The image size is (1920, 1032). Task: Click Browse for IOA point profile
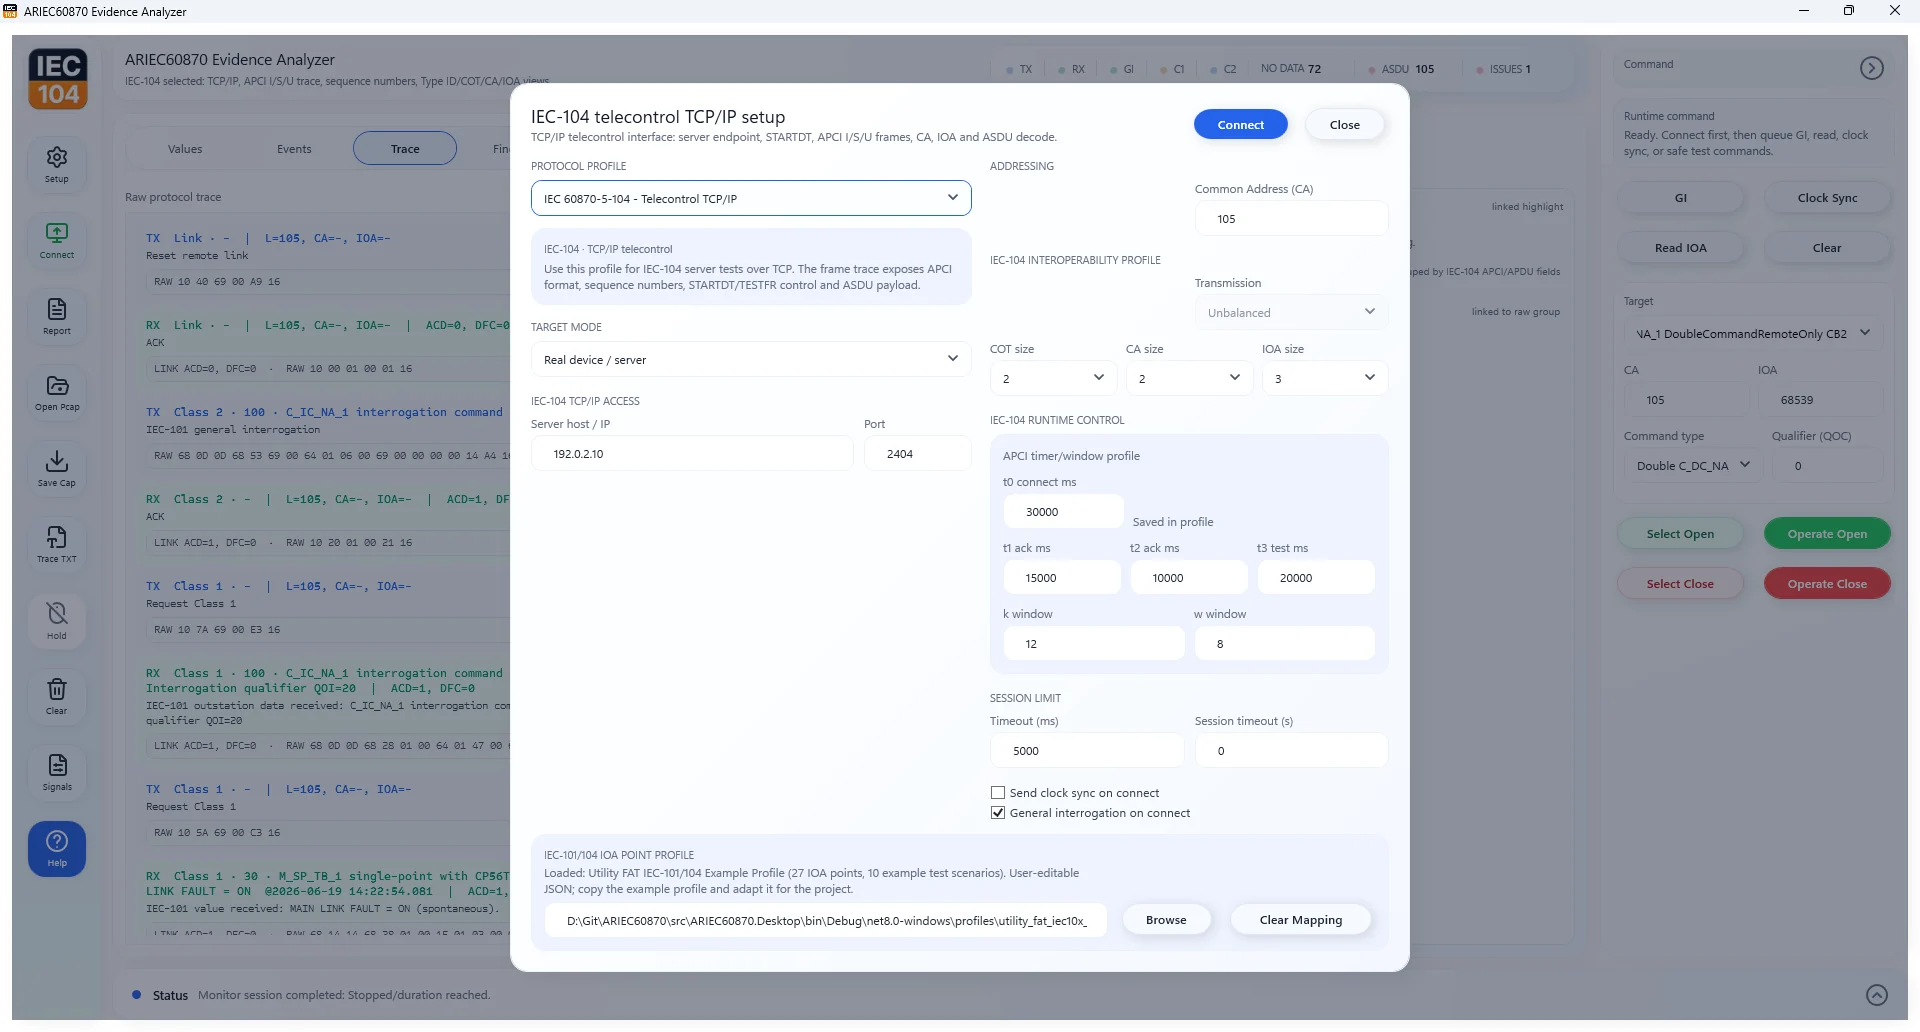pyautogui.click(x=1166, y=920)
